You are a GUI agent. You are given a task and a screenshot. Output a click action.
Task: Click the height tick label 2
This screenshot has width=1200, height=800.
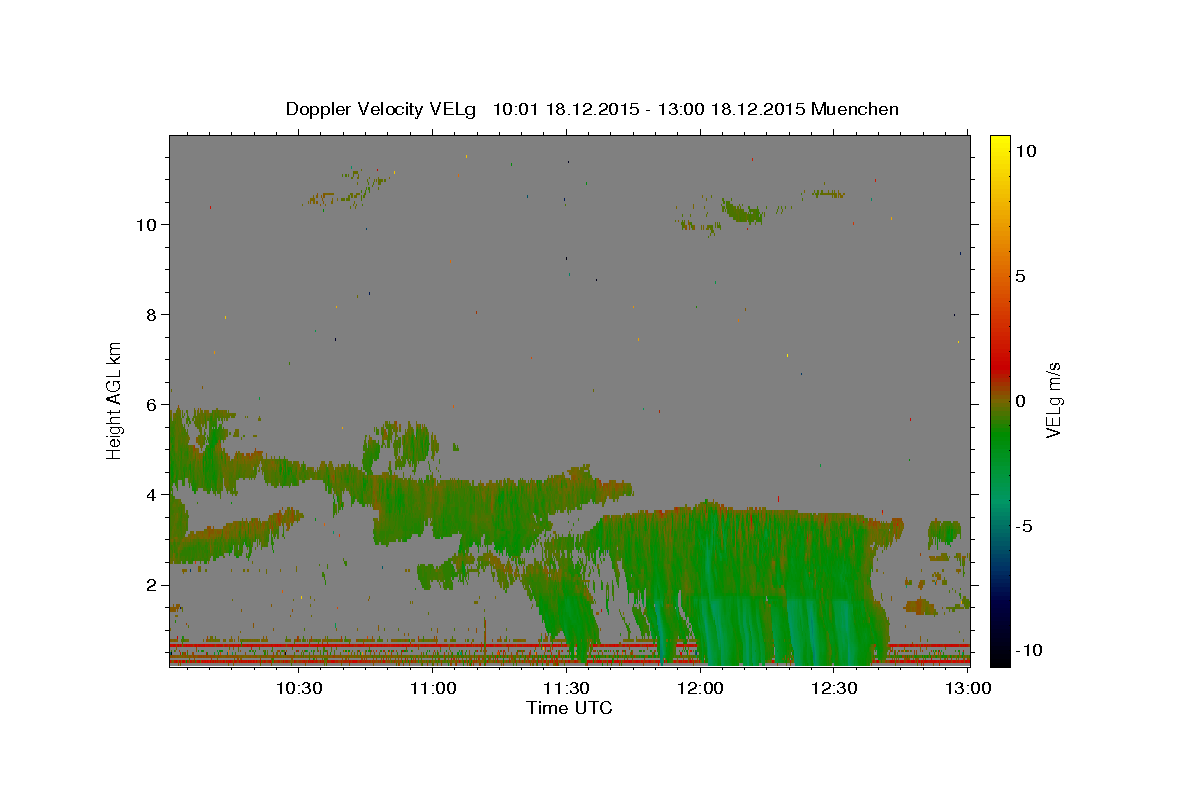[151, 584]
